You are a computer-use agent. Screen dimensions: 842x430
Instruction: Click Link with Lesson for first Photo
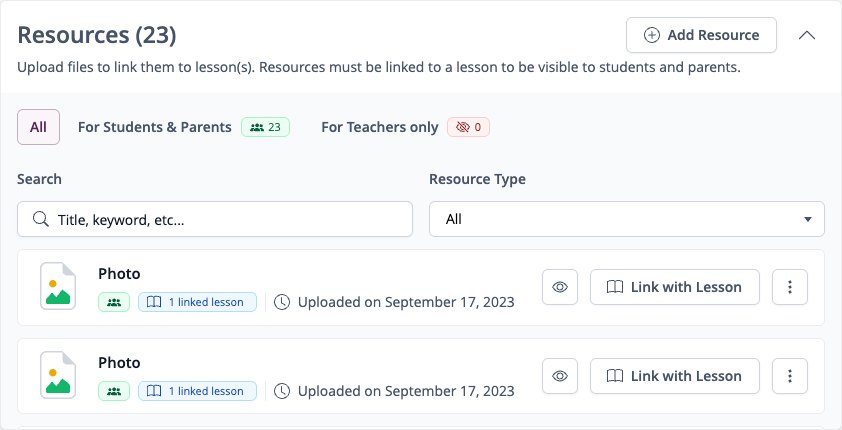(x=675, y=287)
